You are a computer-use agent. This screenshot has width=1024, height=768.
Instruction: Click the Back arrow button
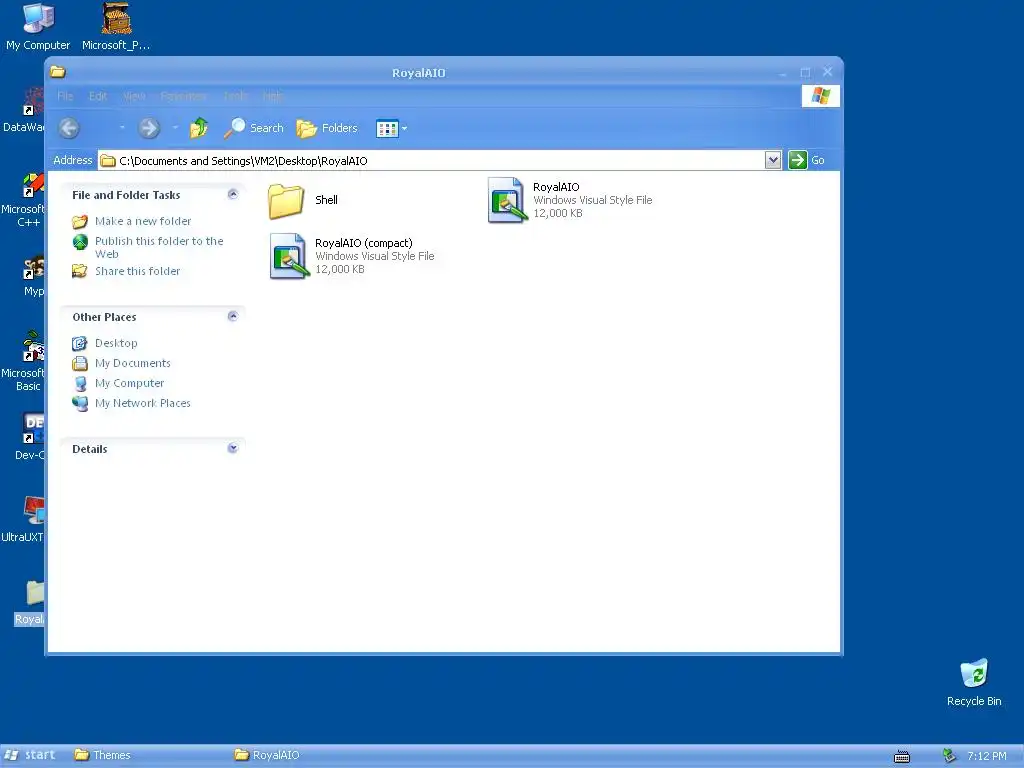[x=69, y=128]
